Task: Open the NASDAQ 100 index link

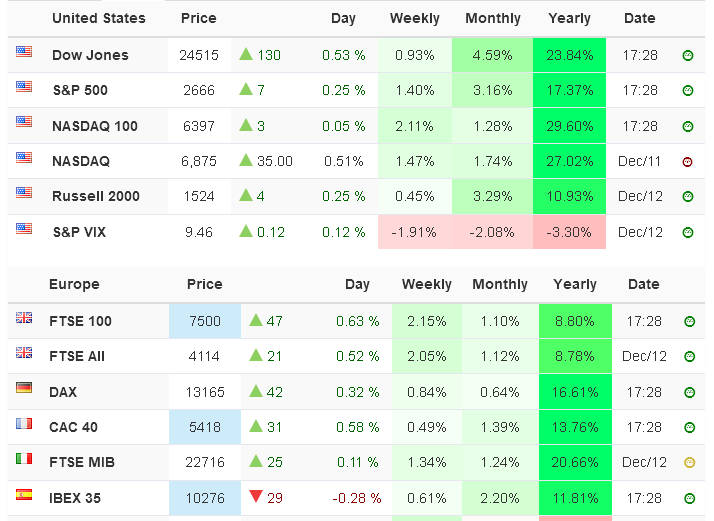Action: [95, 126]
